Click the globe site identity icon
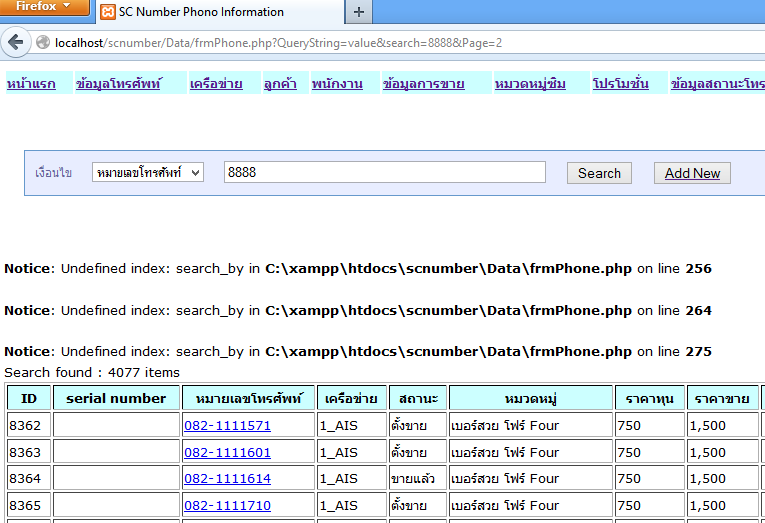Image resolution: width=765 pixels, height=523 pixels. [43, 42]
